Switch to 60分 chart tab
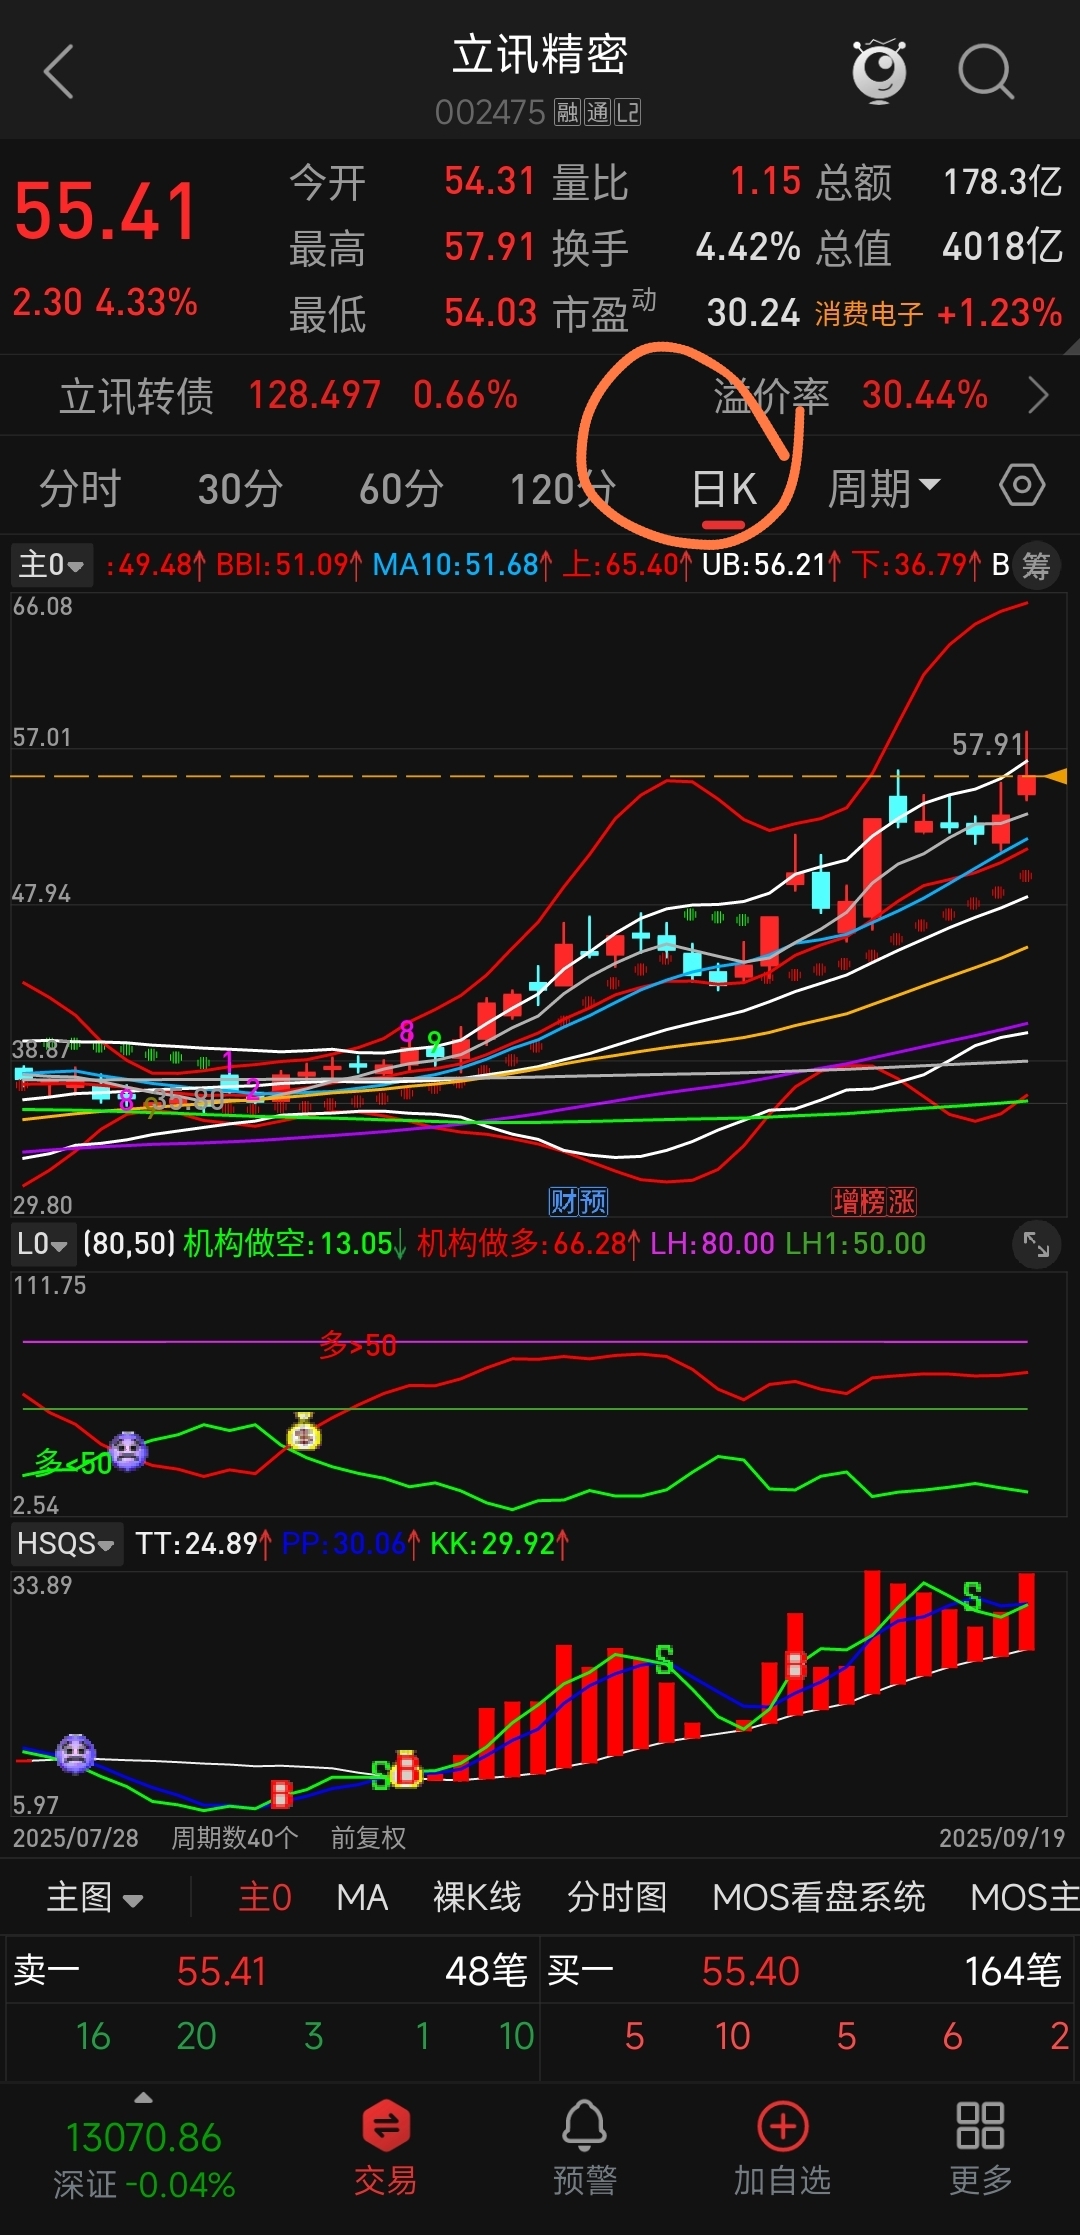Image resolution: width=1080 pixels, height=2235 pixels. (x=401, y=489)
